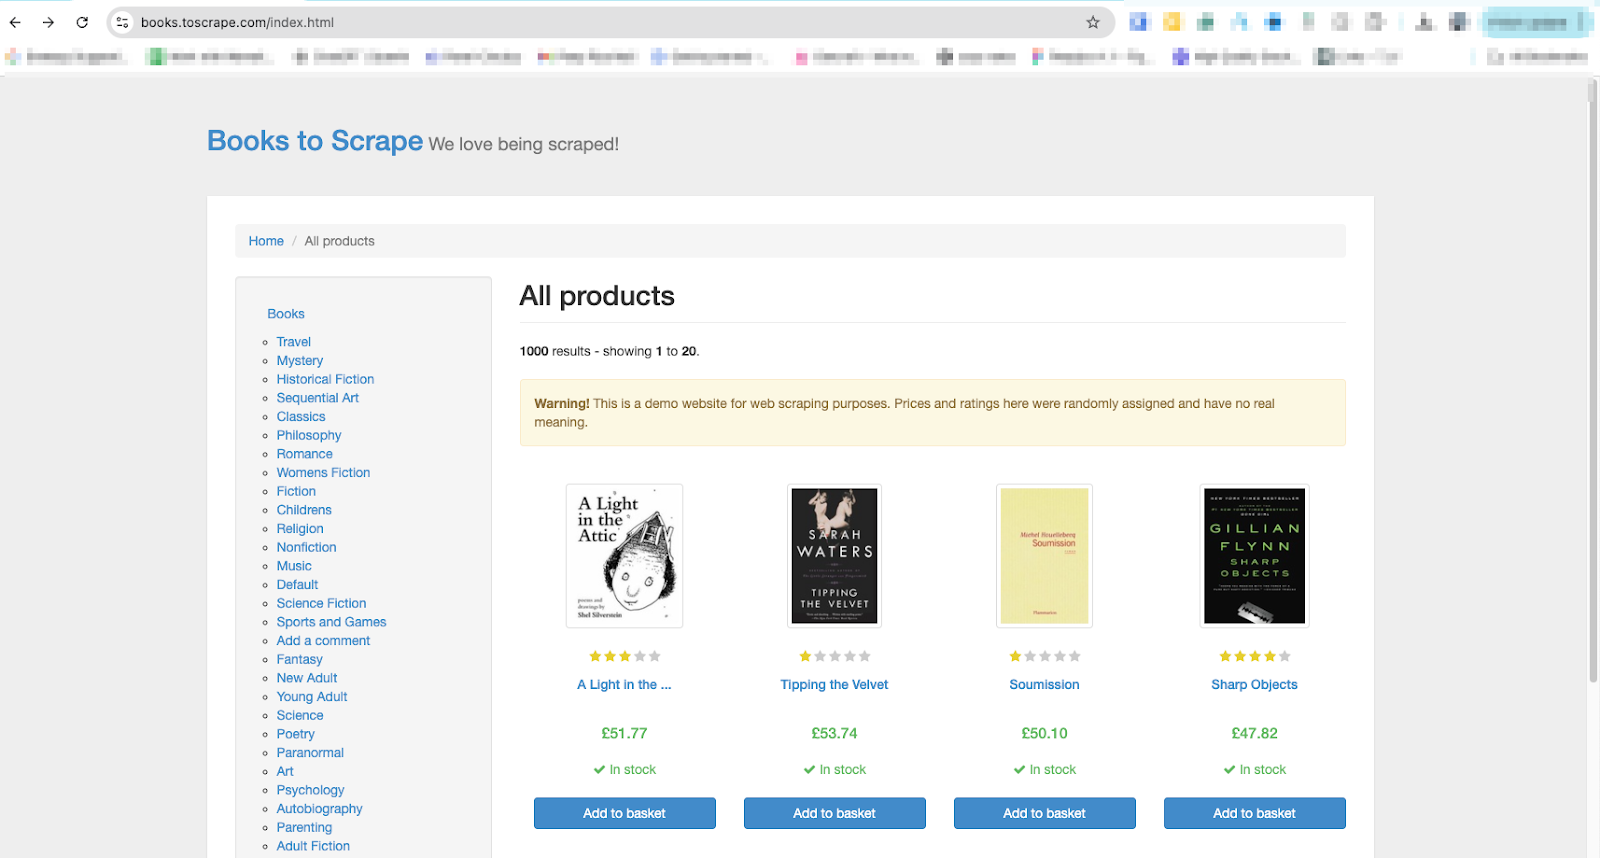Select the Mystery category
The width and height of the screenshot is (1600, 858).
click(x=300, y=361)
